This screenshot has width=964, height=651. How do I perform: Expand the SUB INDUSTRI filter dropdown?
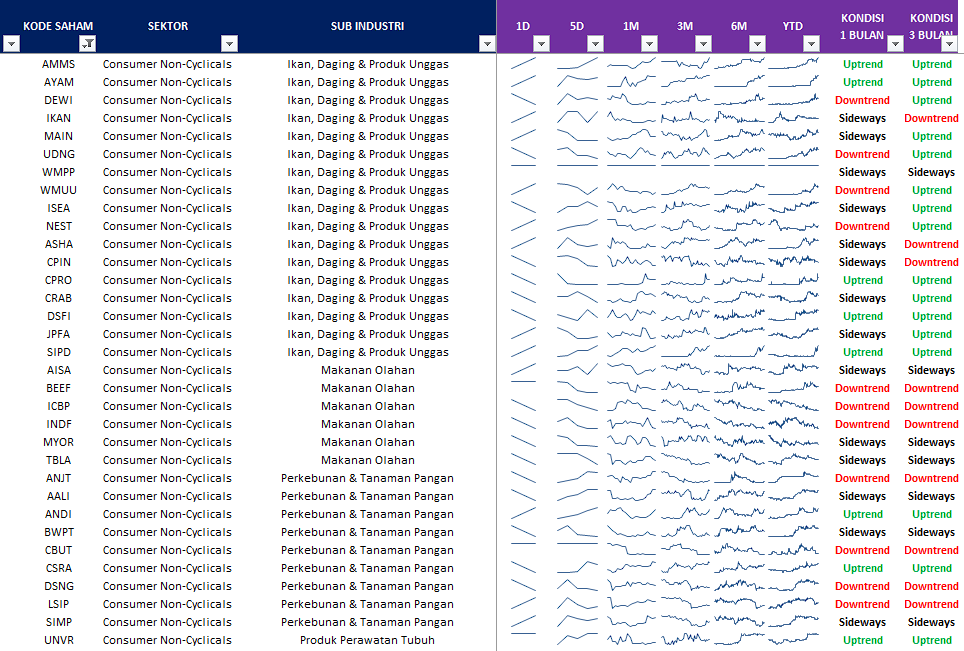487,43
